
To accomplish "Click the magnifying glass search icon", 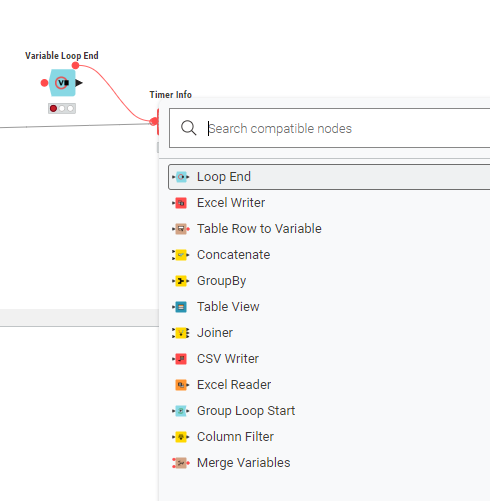I will point(189,128).
